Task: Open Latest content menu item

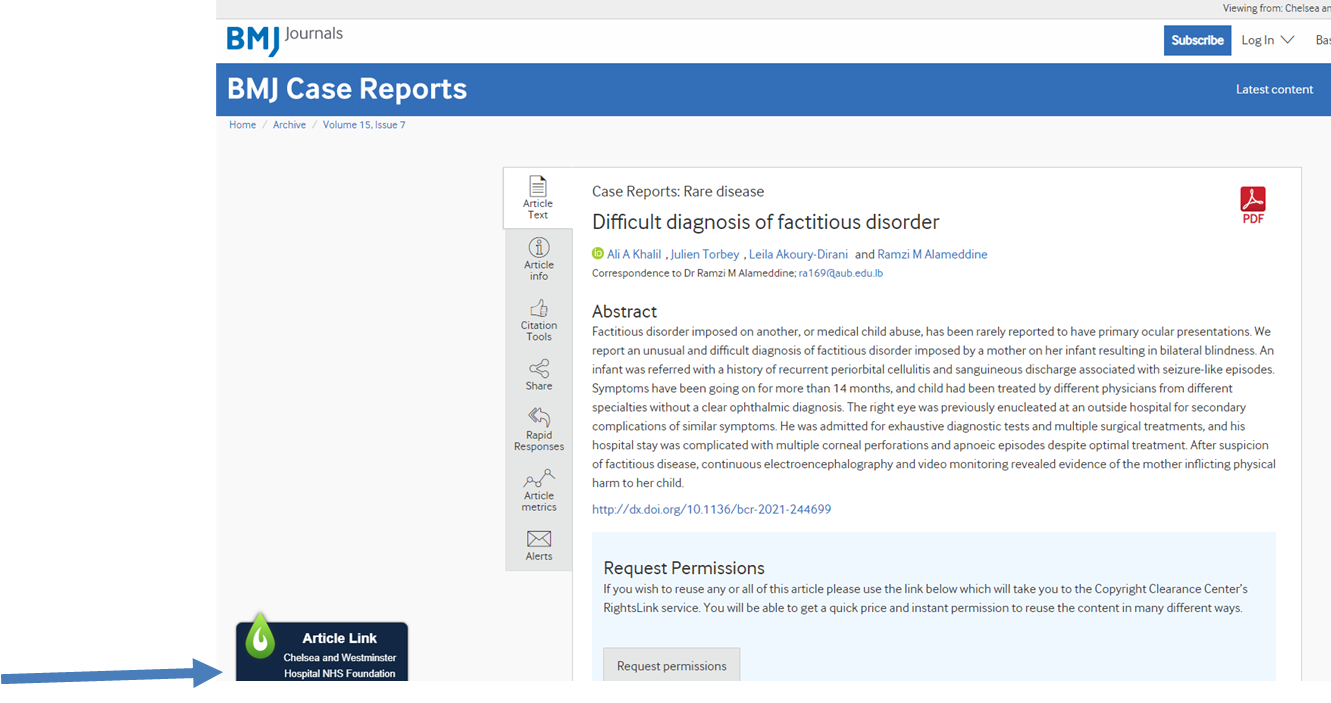Action: [1274, 89]
